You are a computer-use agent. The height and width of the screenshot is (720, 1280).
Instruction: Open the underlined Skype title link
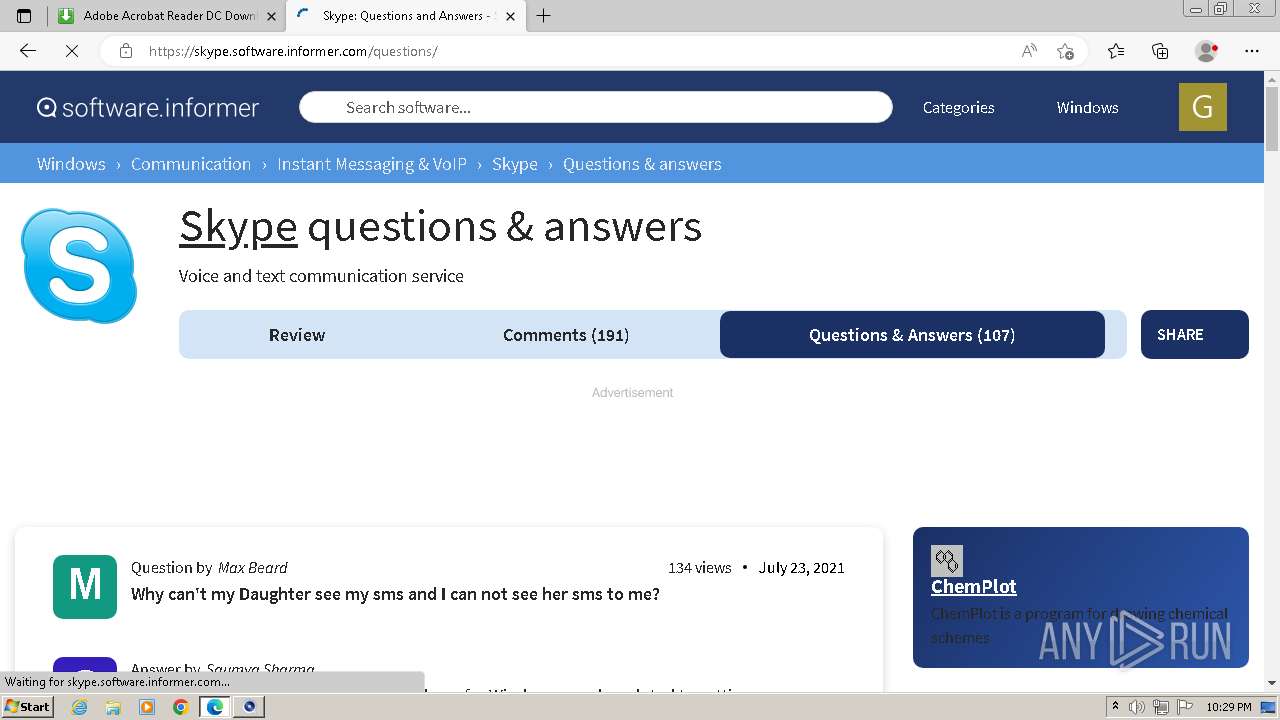point(238,227)
